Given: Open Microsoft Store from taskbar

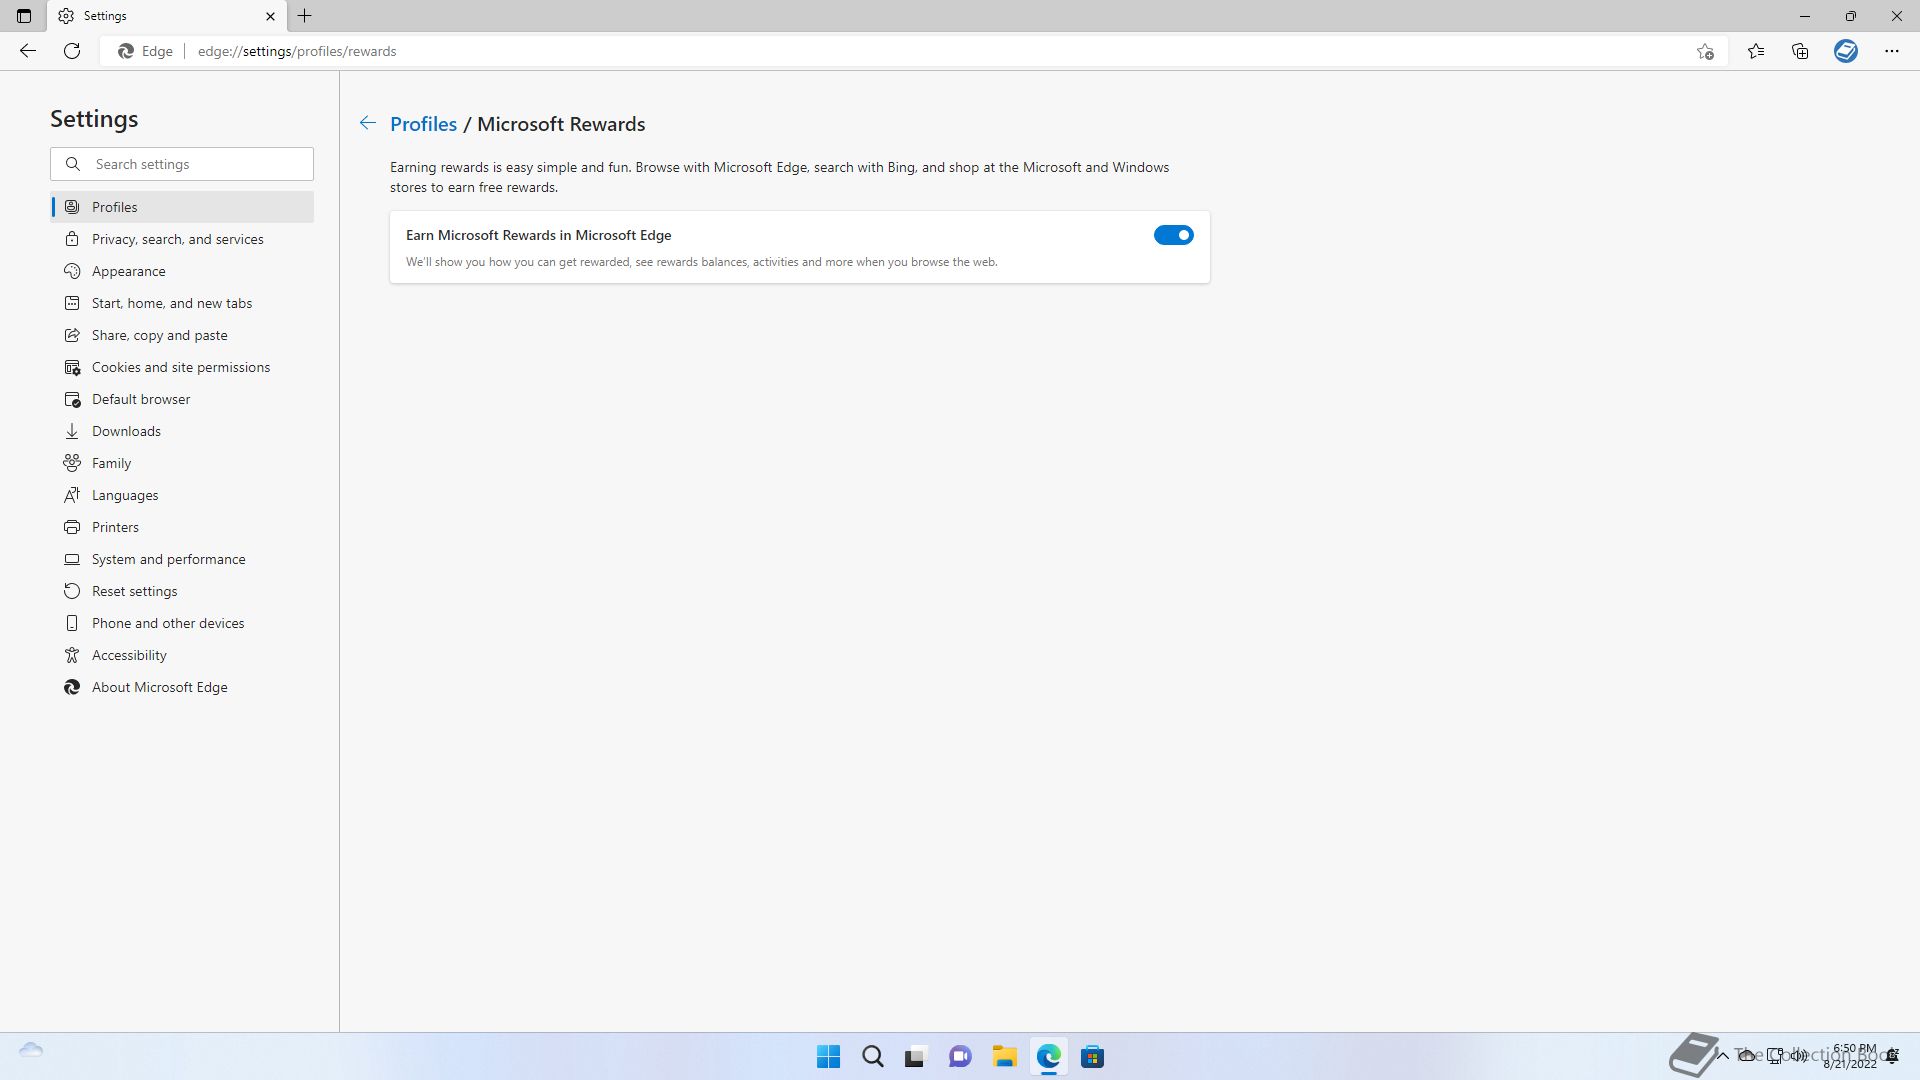Looking at the screenshot, I should click(x=1092, y=1057).
